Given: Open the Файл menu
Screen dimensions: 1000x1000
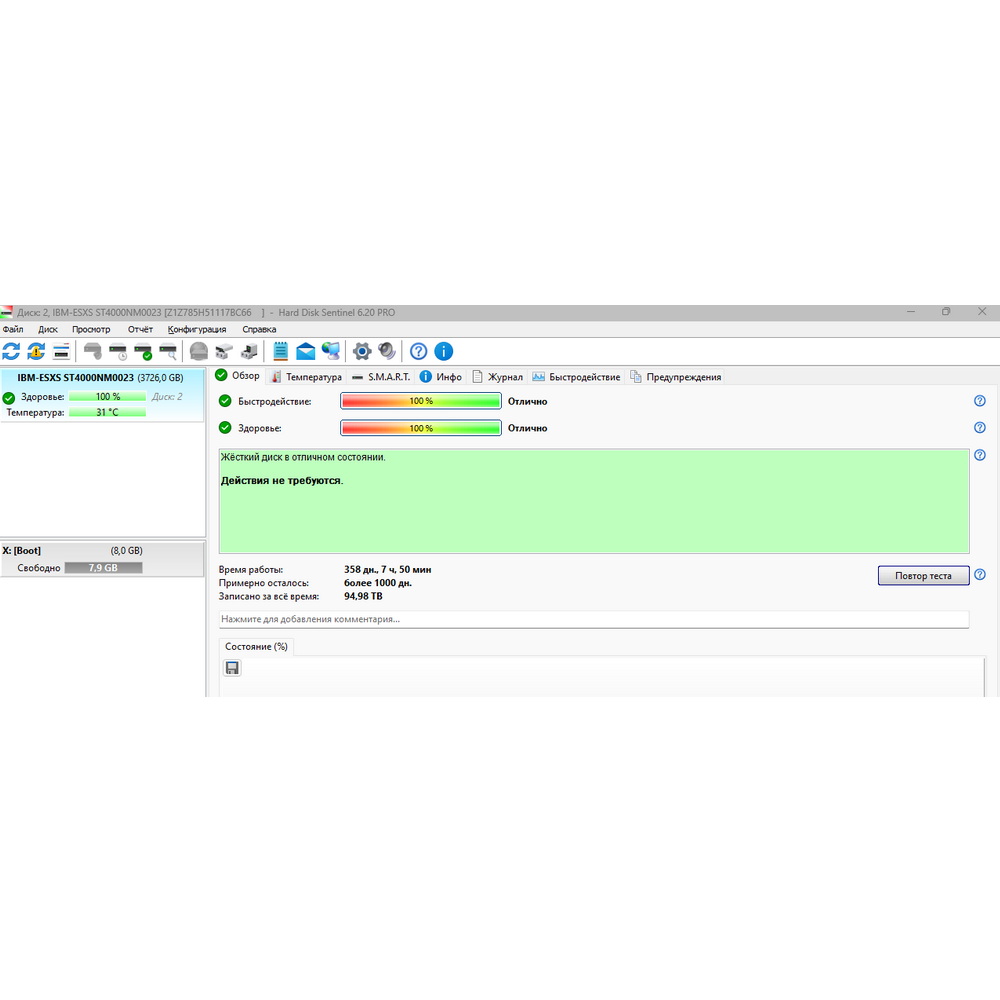Looking at the screenshot, I should [x=13, y=329].
